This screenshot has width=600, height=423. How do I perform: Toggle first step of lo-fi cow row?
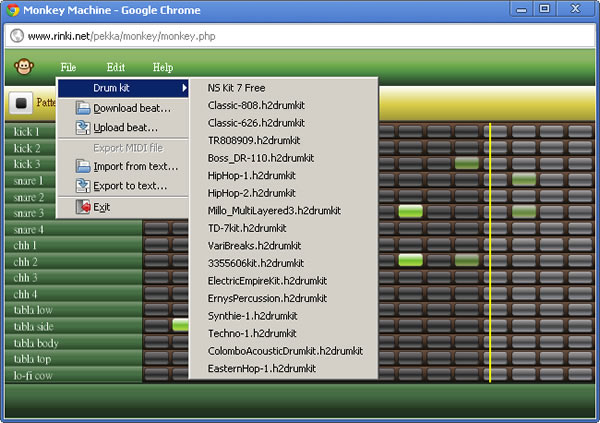[x=157, y=374]
